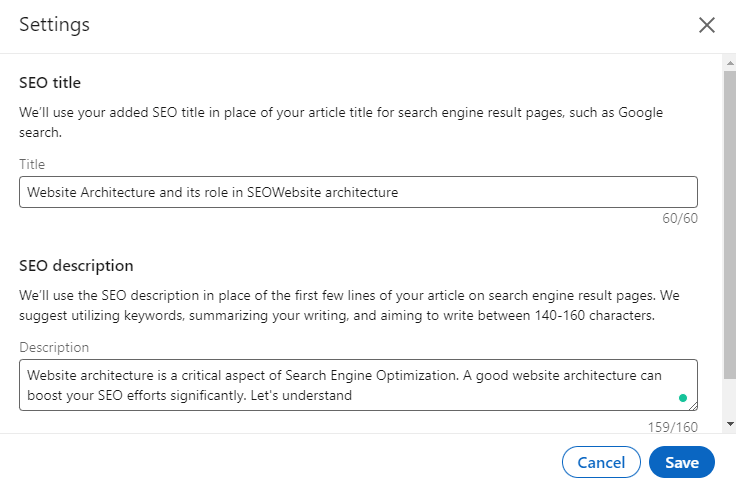Click the "Description" field label

click(54, 347)
